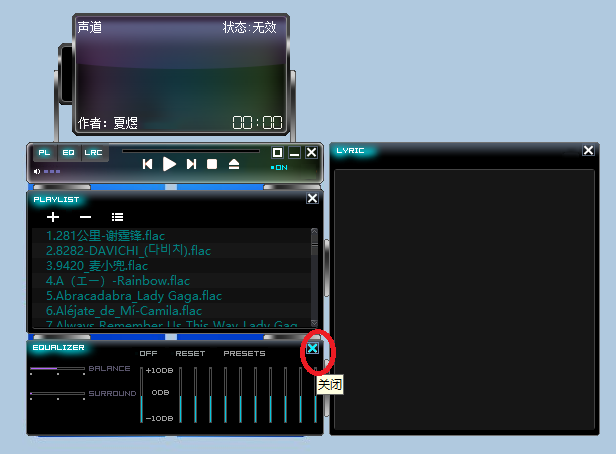Toggle the lyrics panel with LRC

point(93,153)
